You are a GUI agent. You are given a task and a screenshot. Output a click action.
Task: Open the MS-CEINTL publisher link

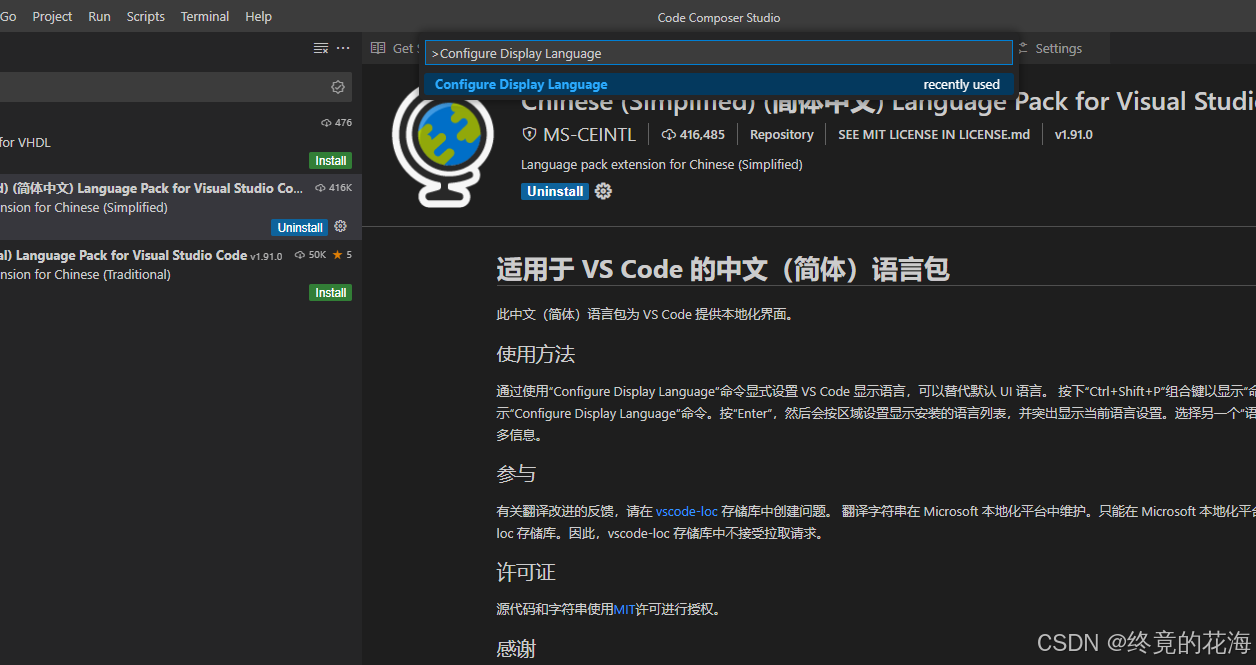pyautogui.click(x=589, y=134)
